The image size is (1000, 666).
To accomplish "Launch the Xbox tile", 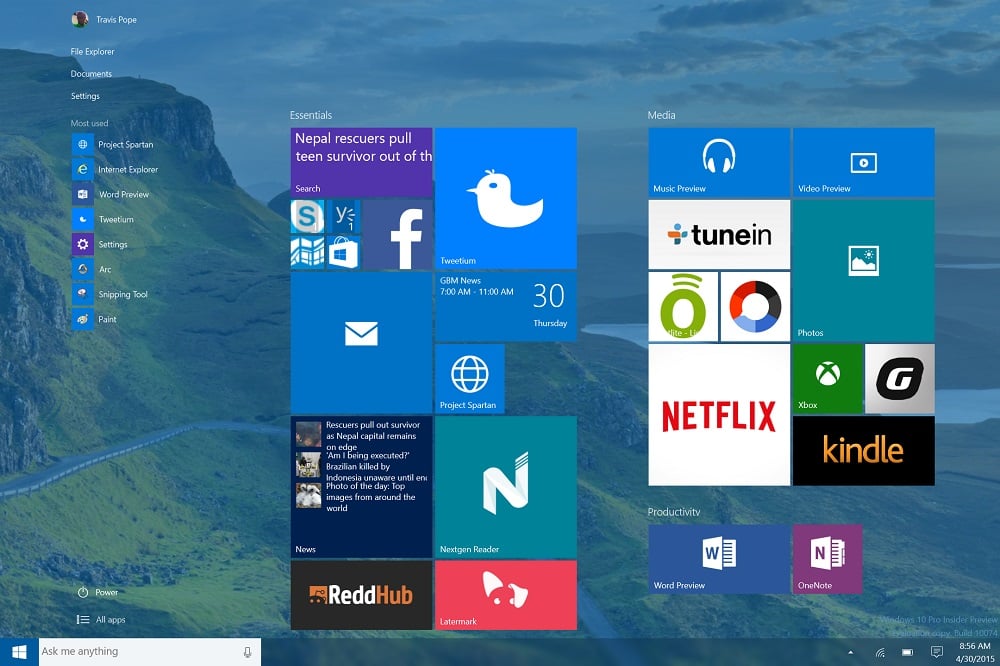I will (827, 378).
